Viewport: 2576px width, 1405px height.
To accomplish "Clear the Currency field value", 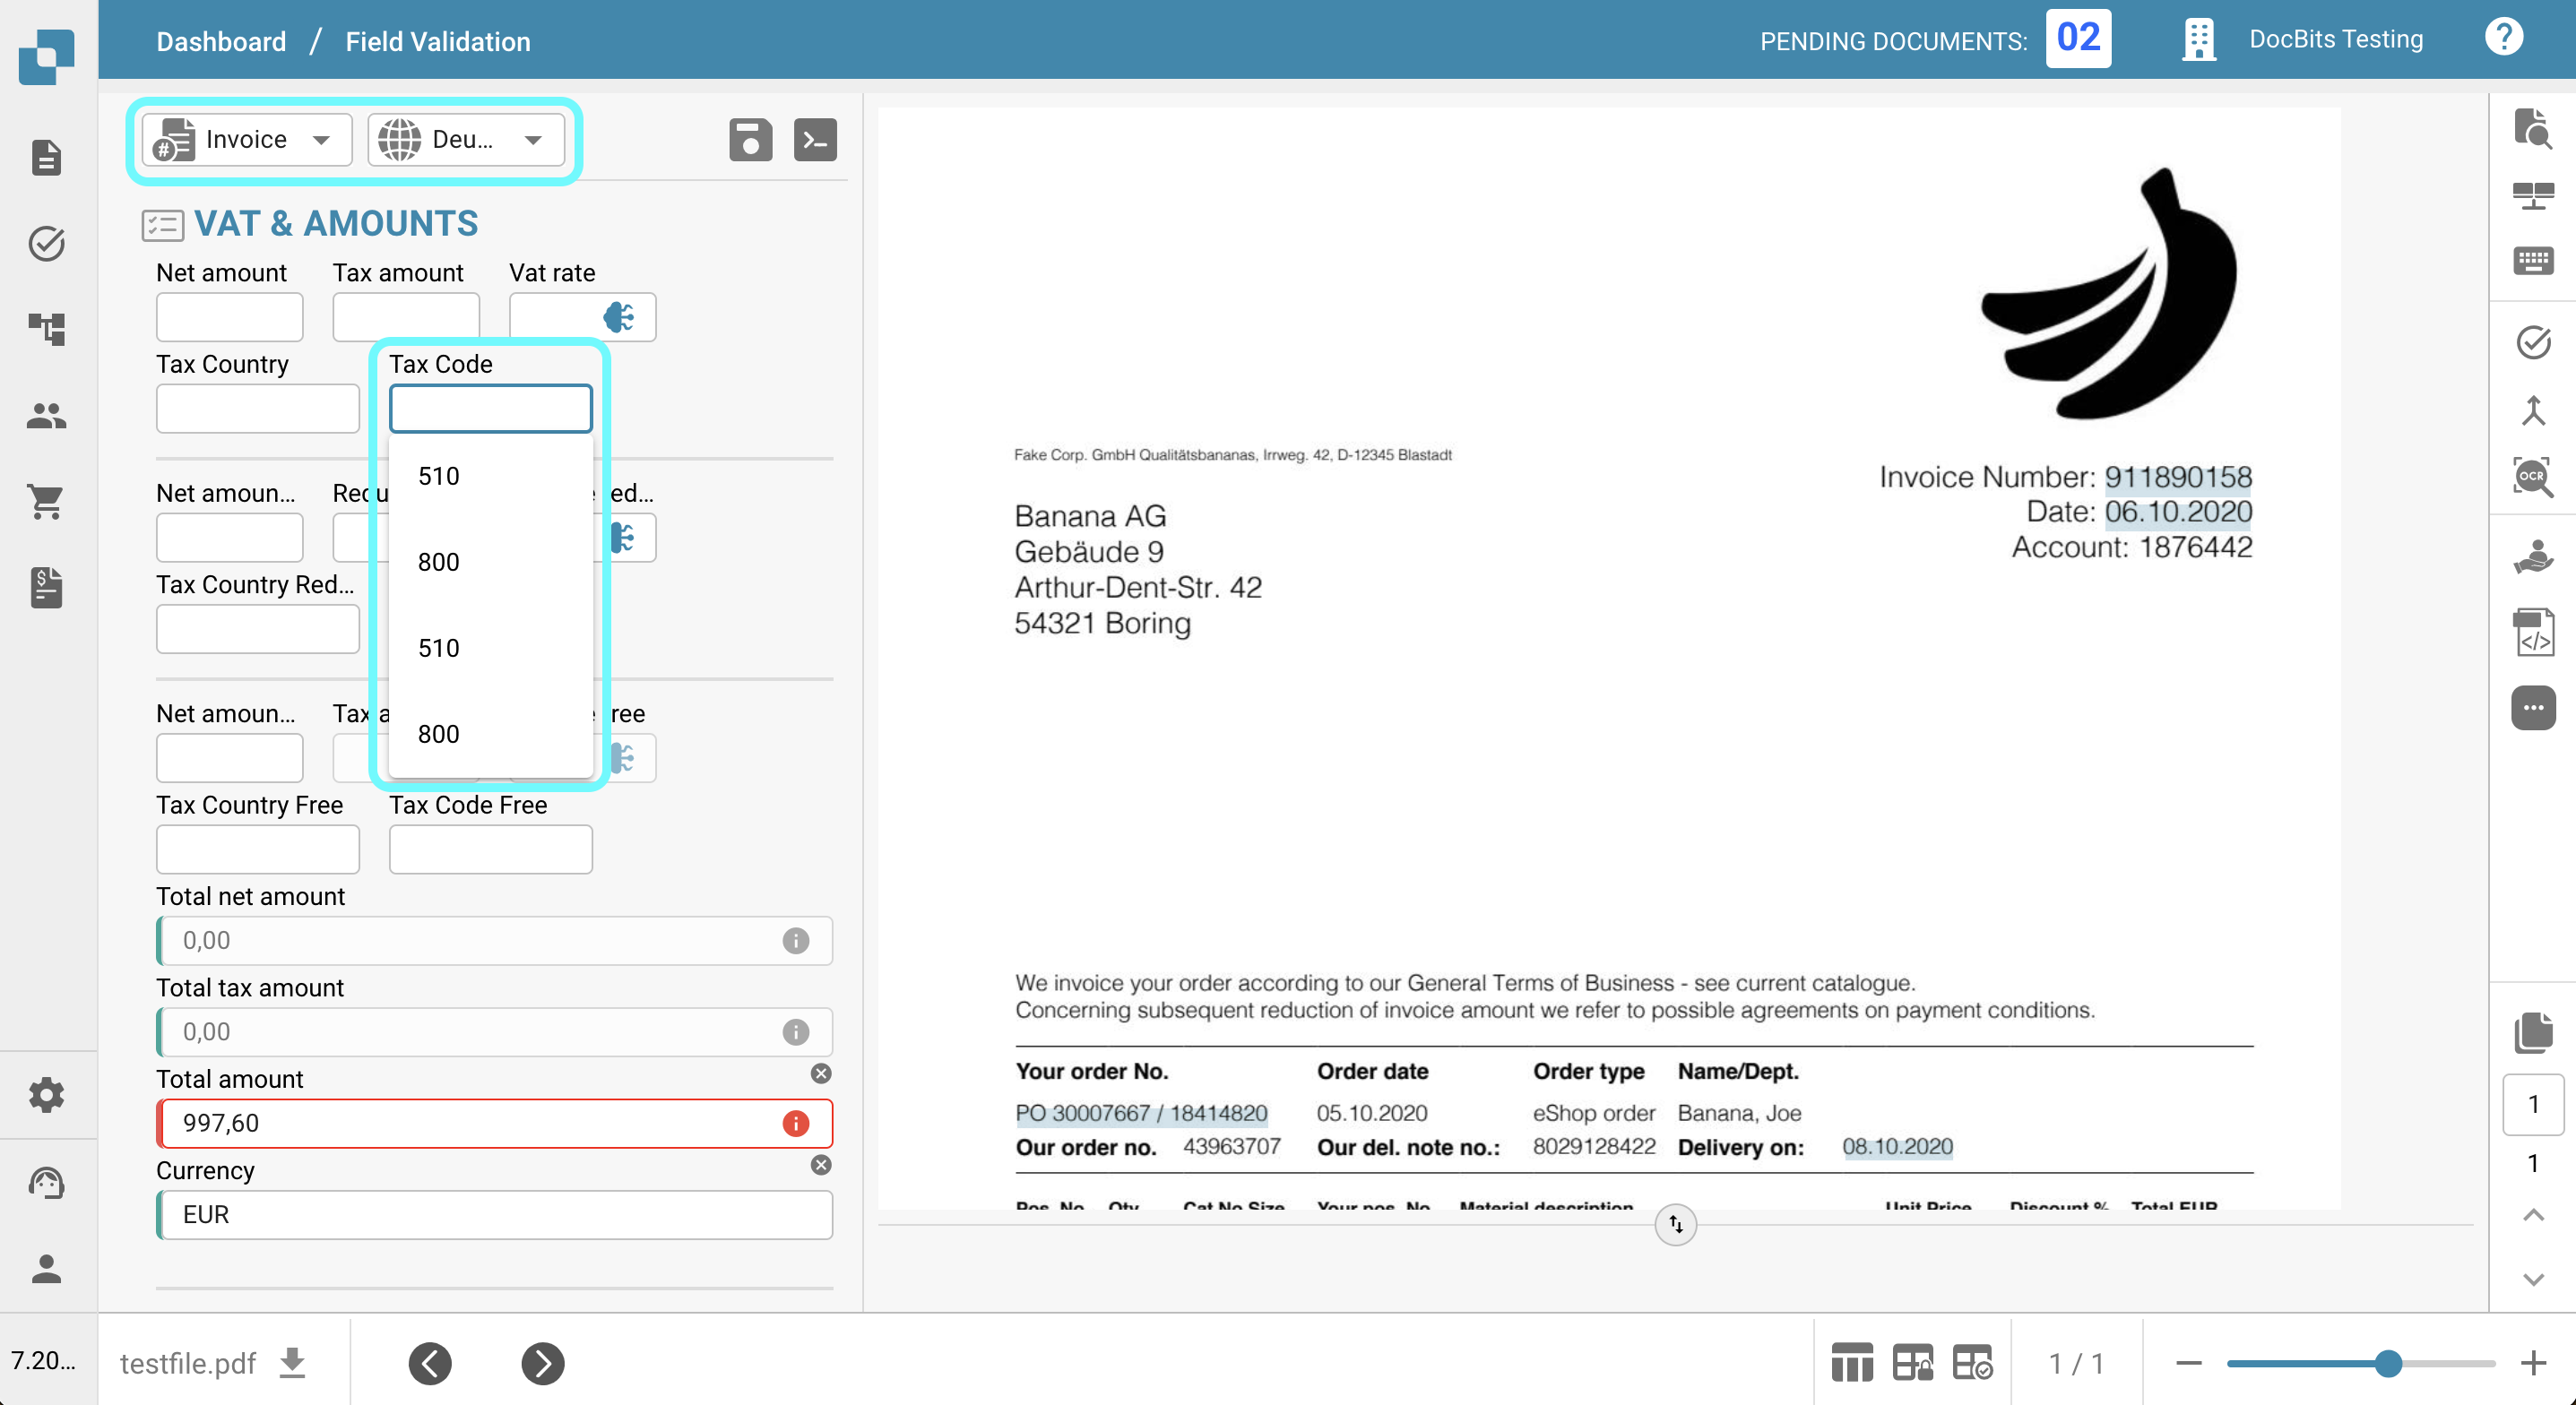I will tap(821, 1164).
